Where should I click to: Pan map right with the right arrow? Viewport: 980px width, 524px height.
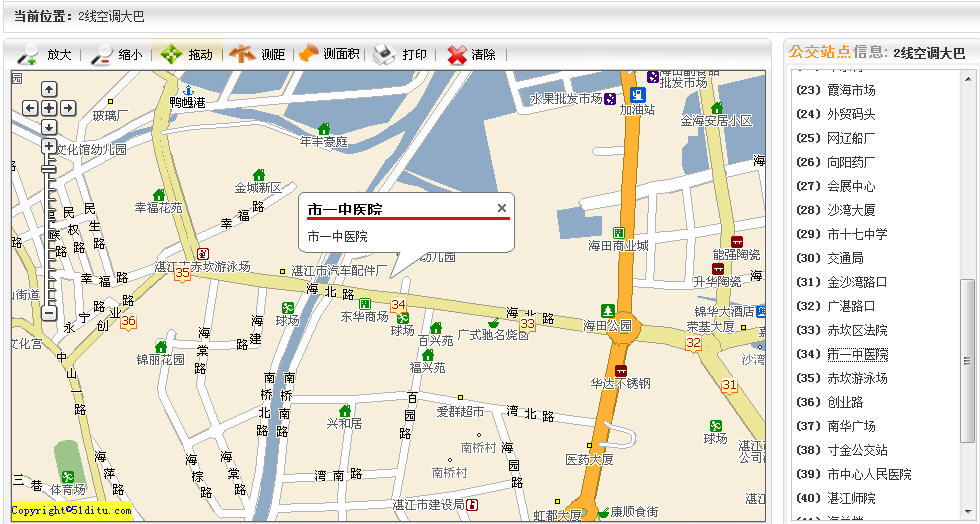point(67,108)
